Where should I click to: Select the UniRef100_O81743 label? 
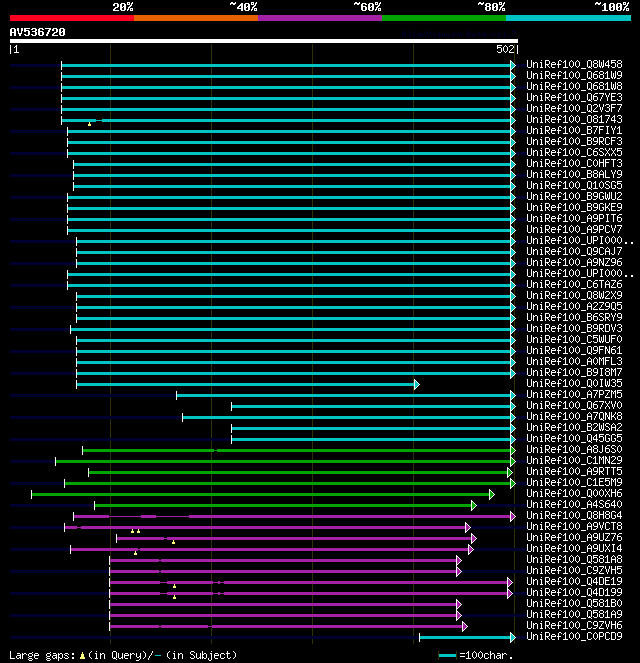pyautogui.click(x=574, y=119)
